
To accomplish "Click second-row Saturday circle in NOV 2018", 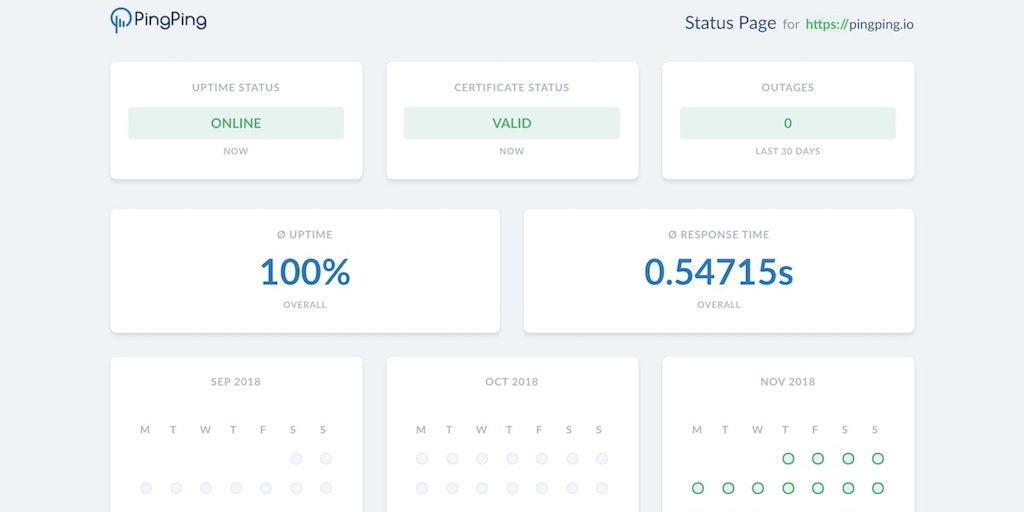I will tap(848, 488).
